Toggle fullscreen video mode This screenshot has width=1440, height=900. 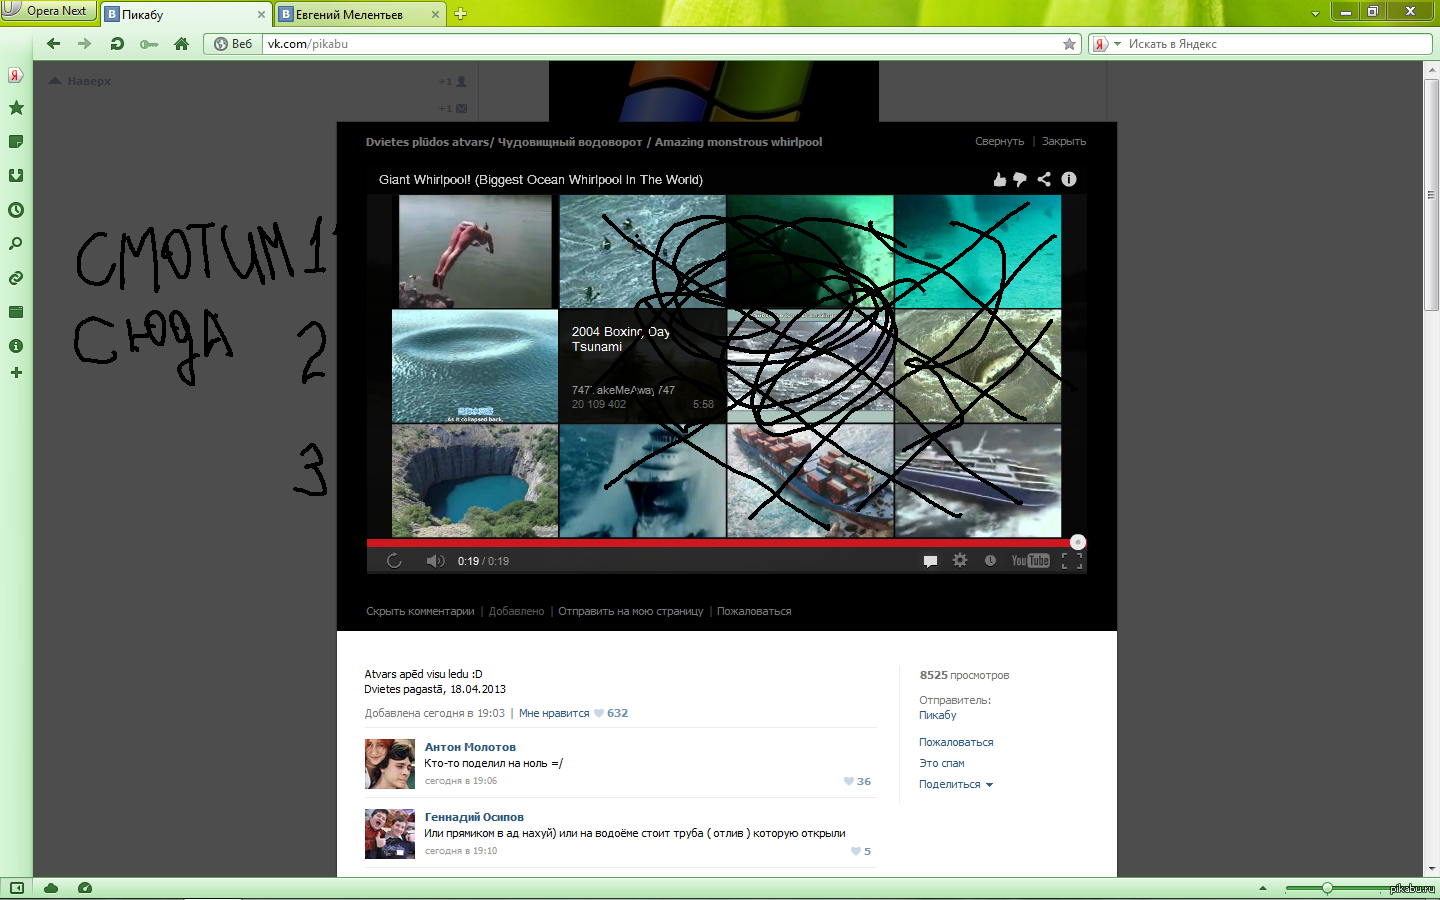1072,561
